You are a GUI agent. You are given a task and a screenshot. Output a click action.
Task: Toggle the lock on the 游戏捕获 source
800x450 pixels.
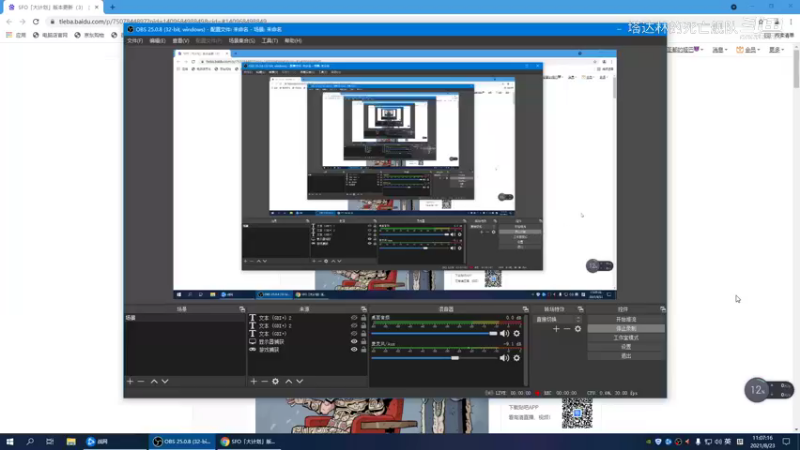(363, 349)
